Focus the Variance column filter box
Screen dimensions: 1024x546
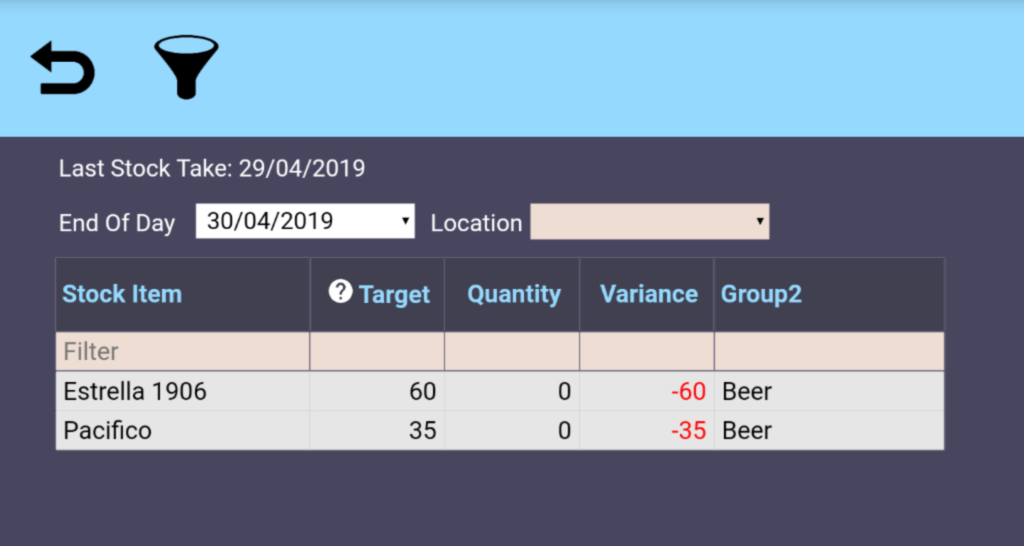point(646,352)
